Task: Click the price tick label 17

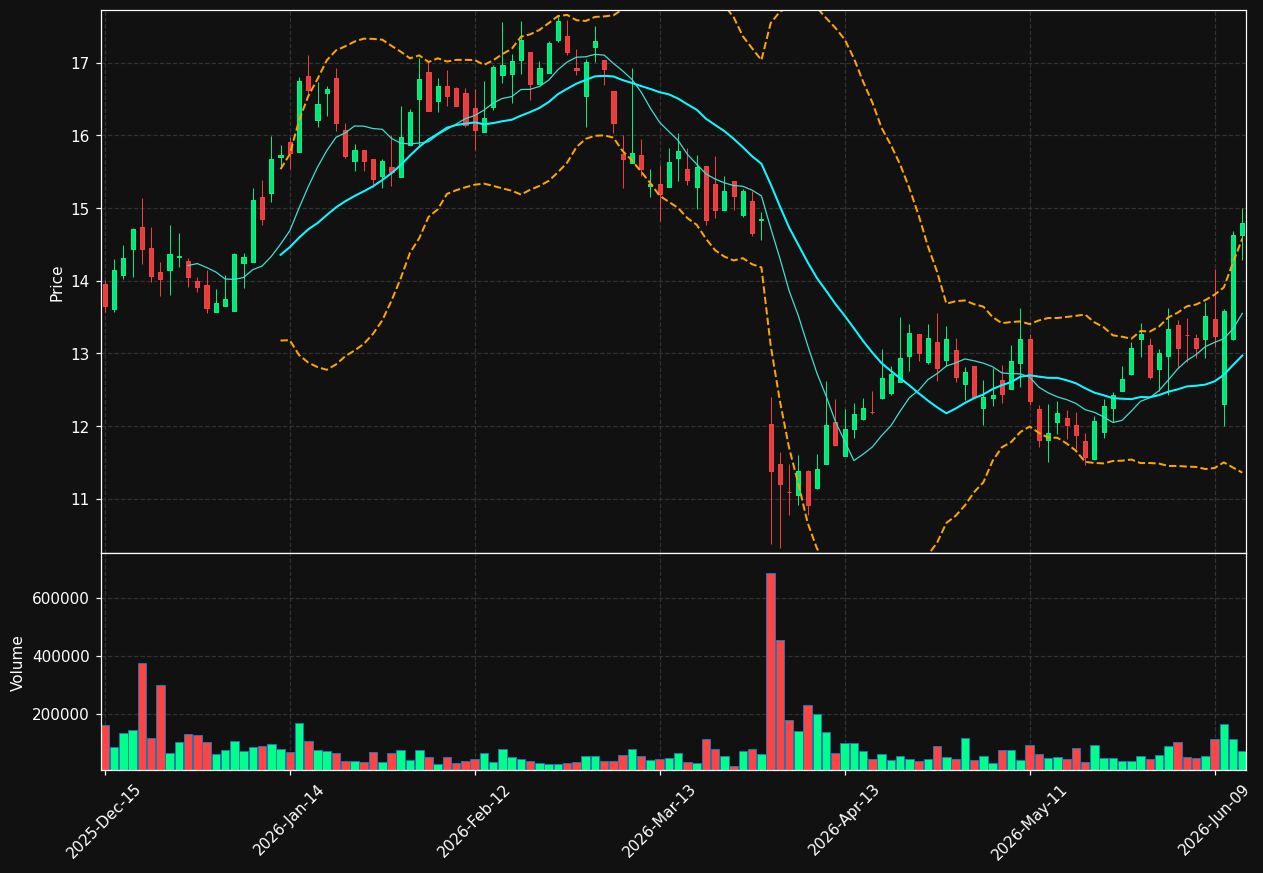Action: (80, 64)
